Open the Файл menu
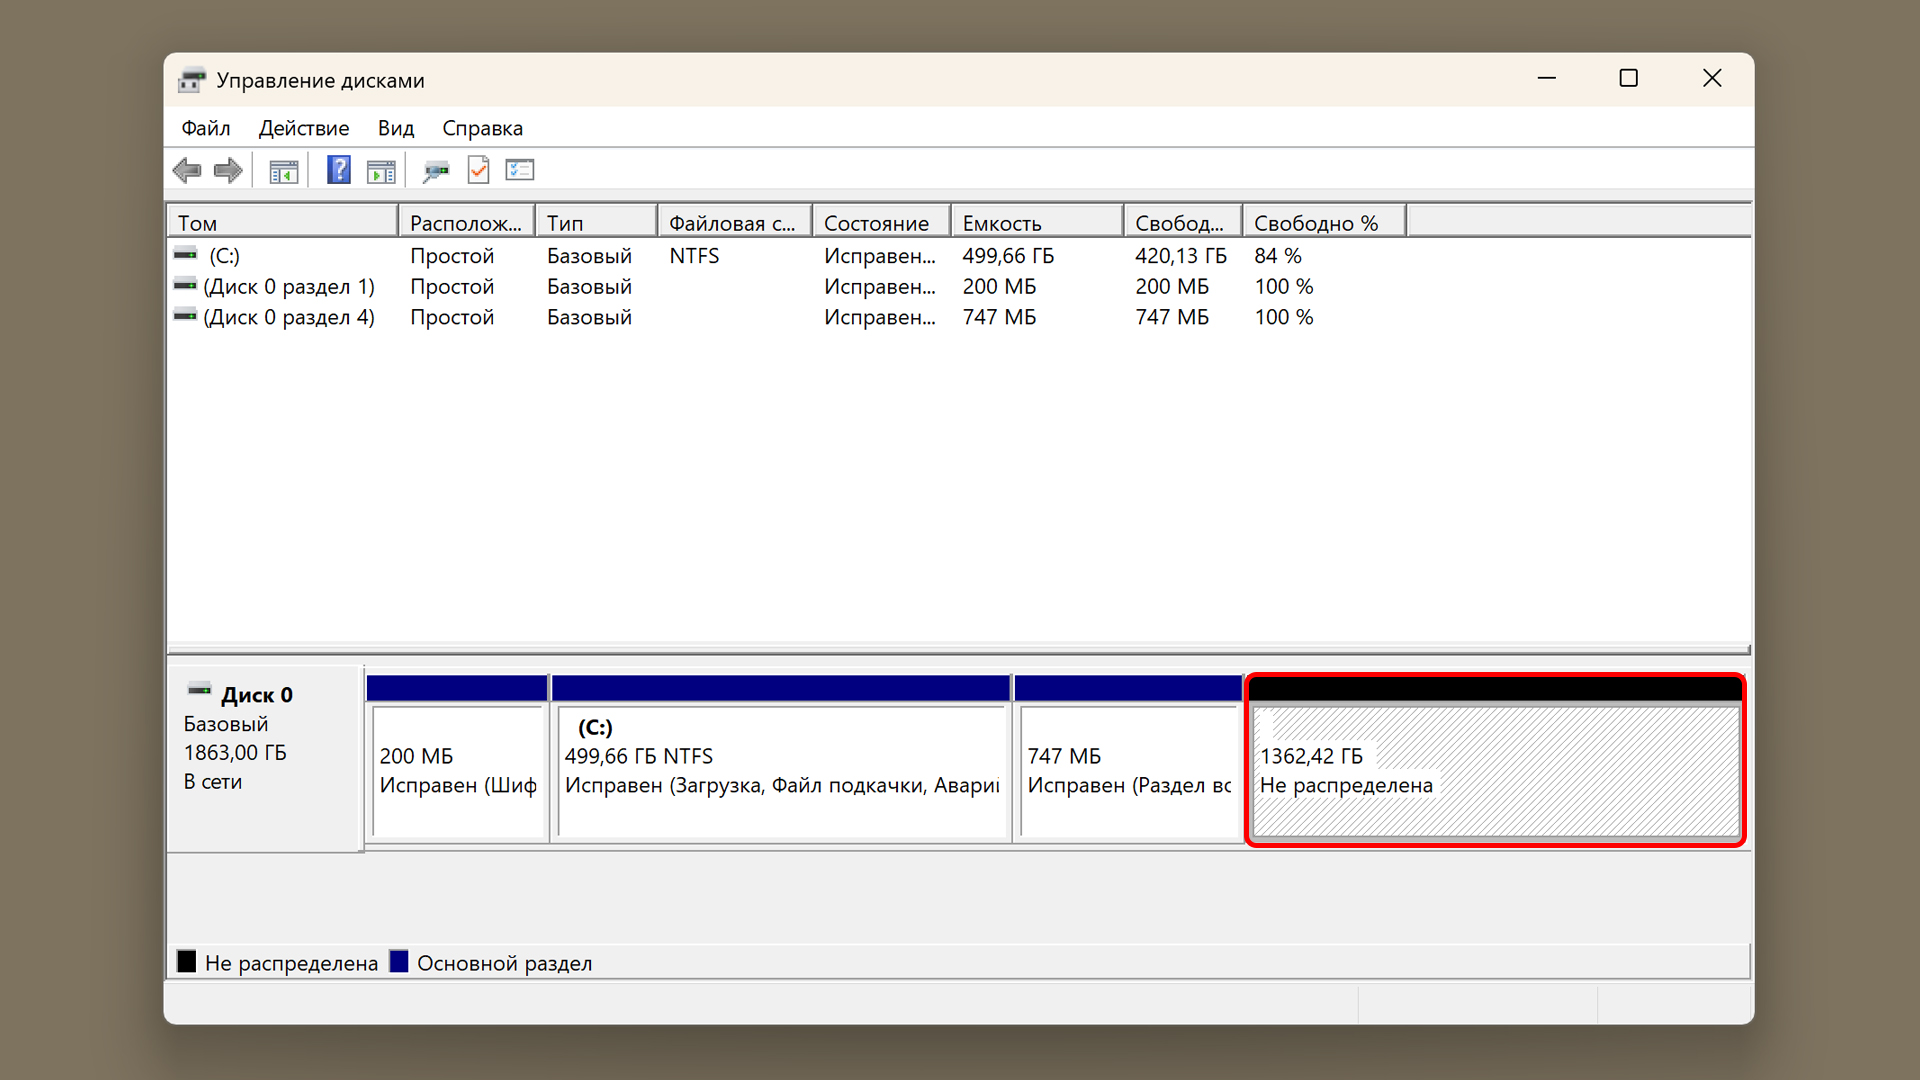Screen dimensions: 1920x1080 [205, 128]
